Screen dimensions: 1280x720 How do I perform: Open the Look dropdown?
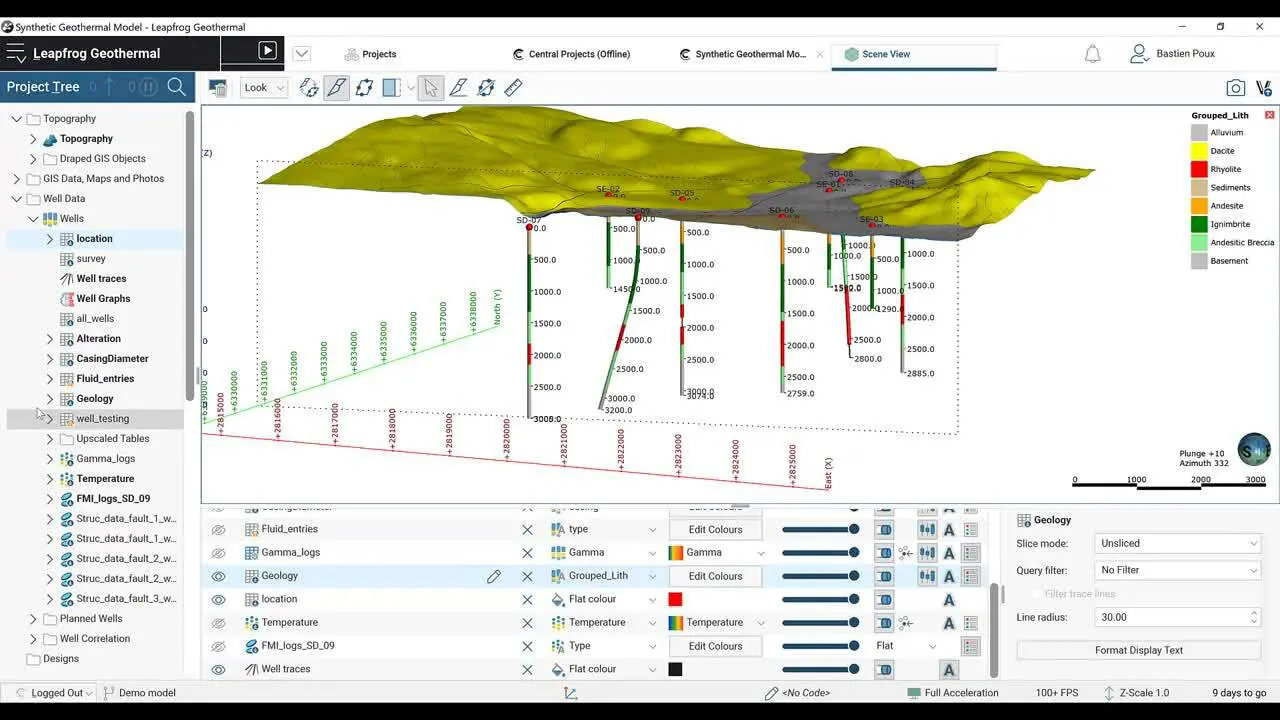[263, 88]
